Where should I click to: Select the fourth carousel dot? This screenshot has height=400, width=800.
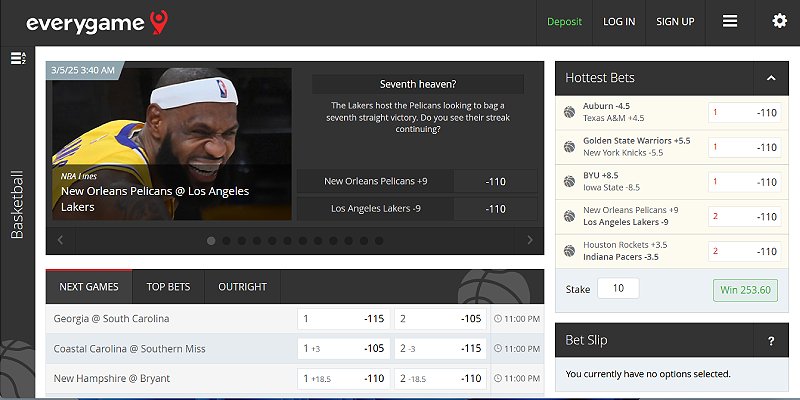tap(257, 241)
